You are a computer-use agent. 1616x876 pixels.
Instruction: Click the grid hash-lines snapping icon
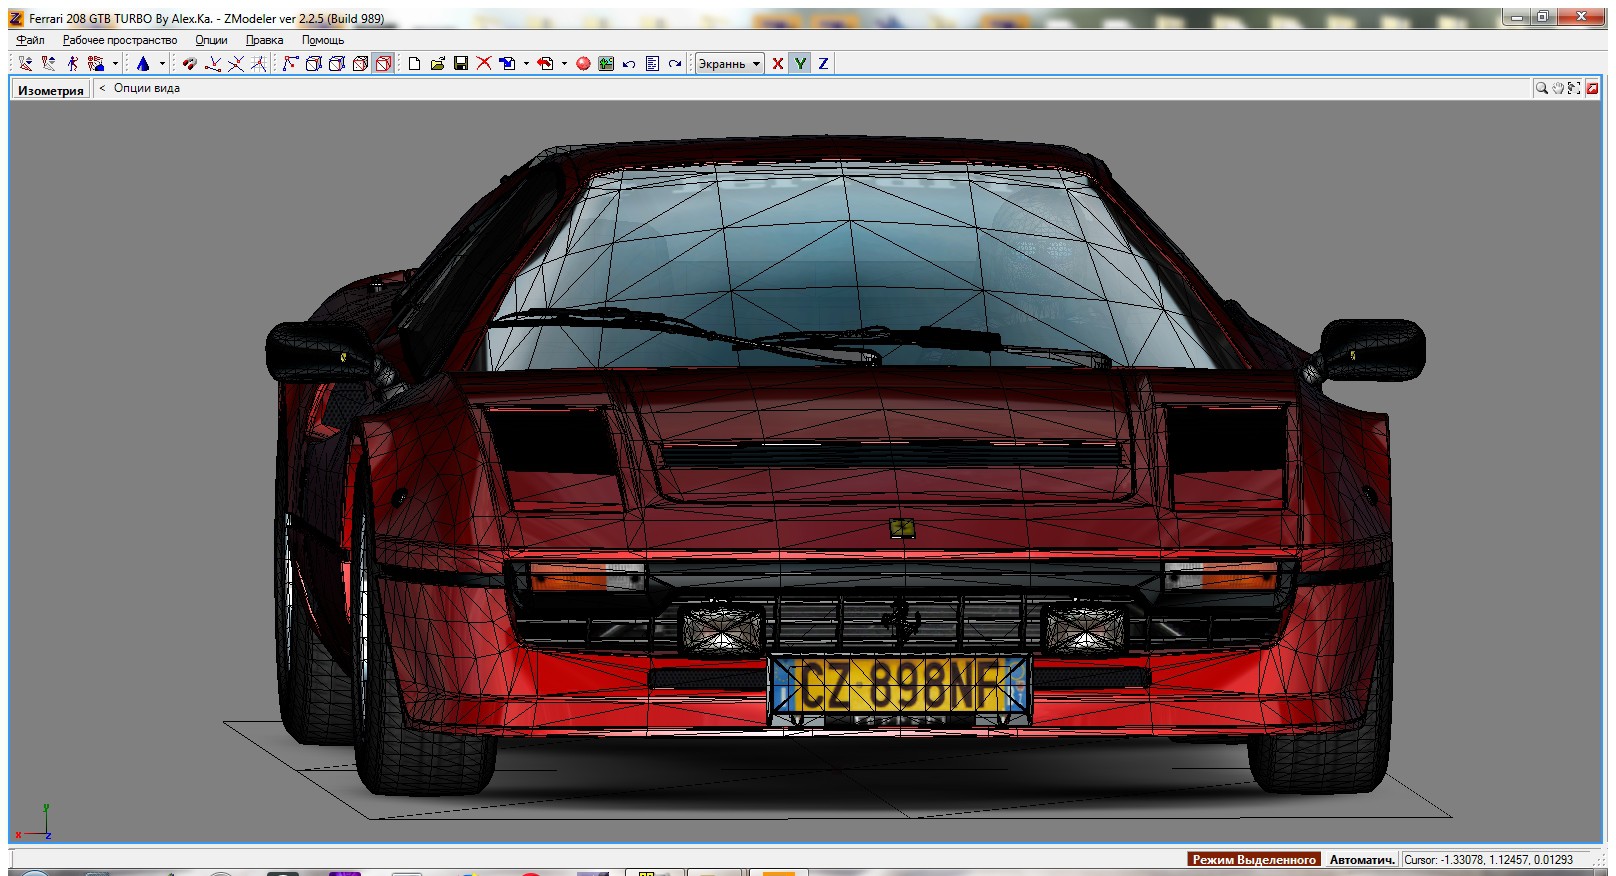(258, 63)
